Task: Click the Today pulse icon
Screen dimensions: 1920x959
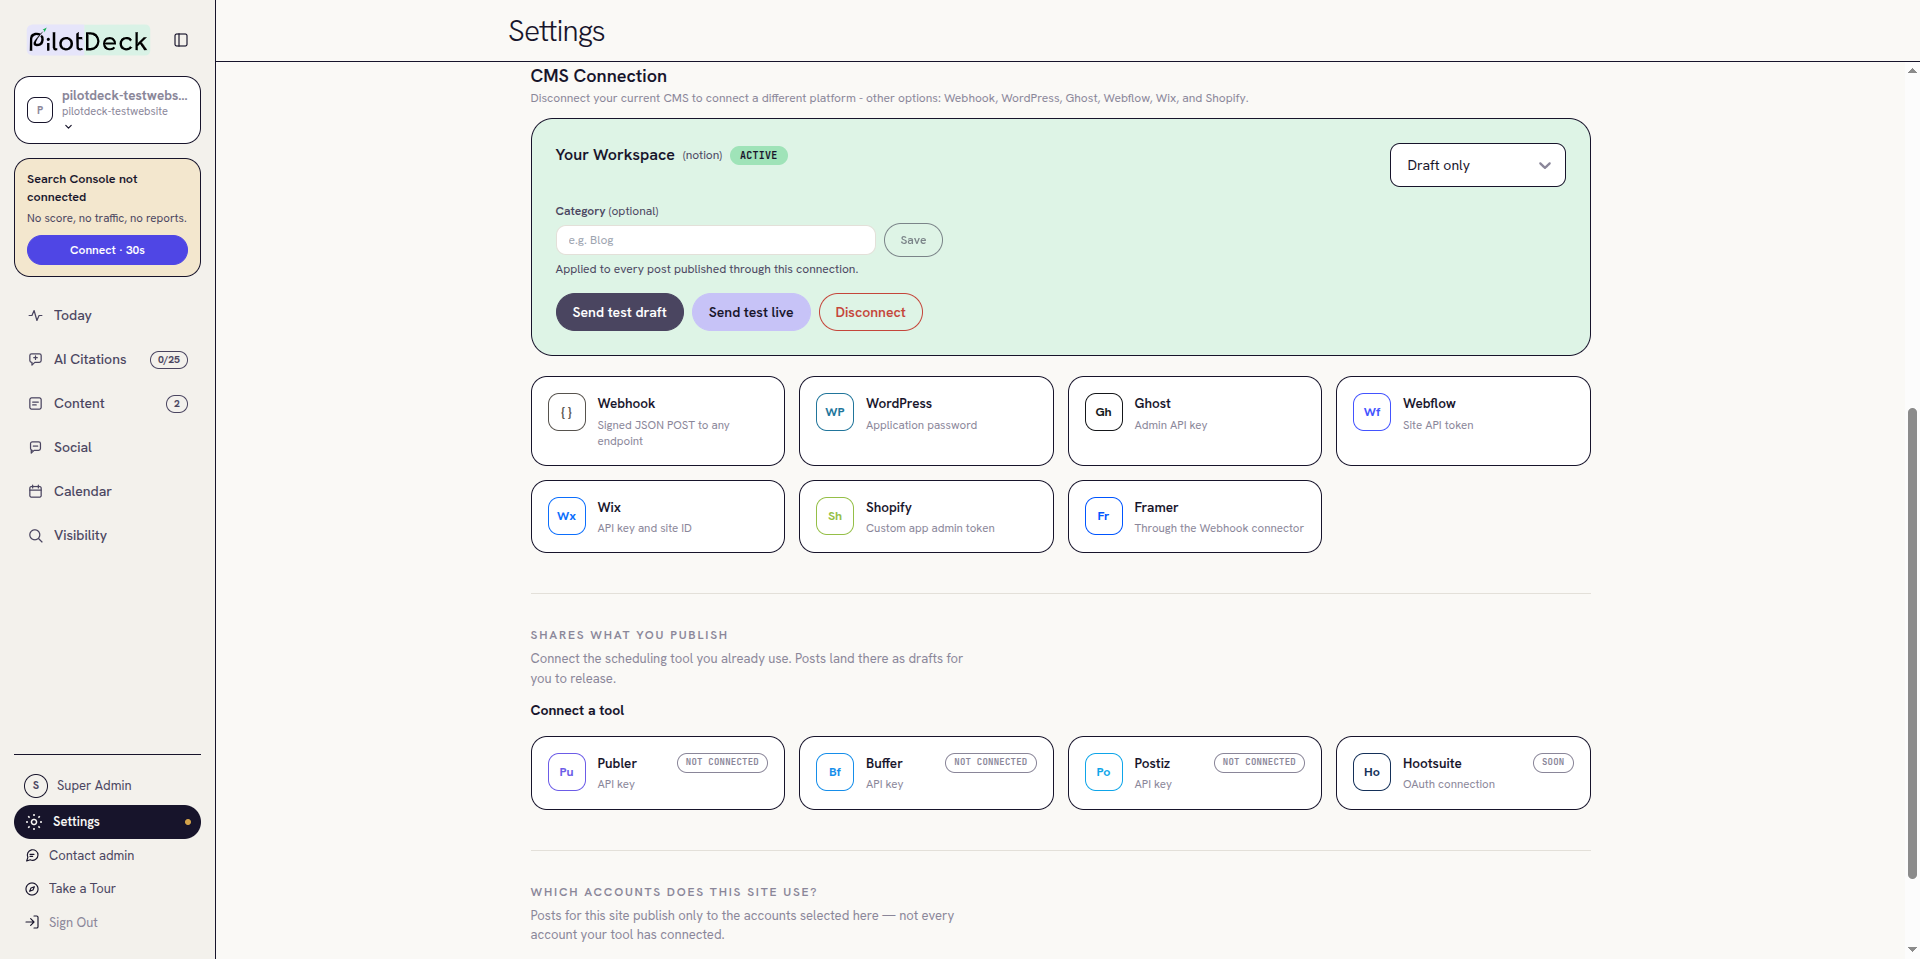Action: point(36,315)
